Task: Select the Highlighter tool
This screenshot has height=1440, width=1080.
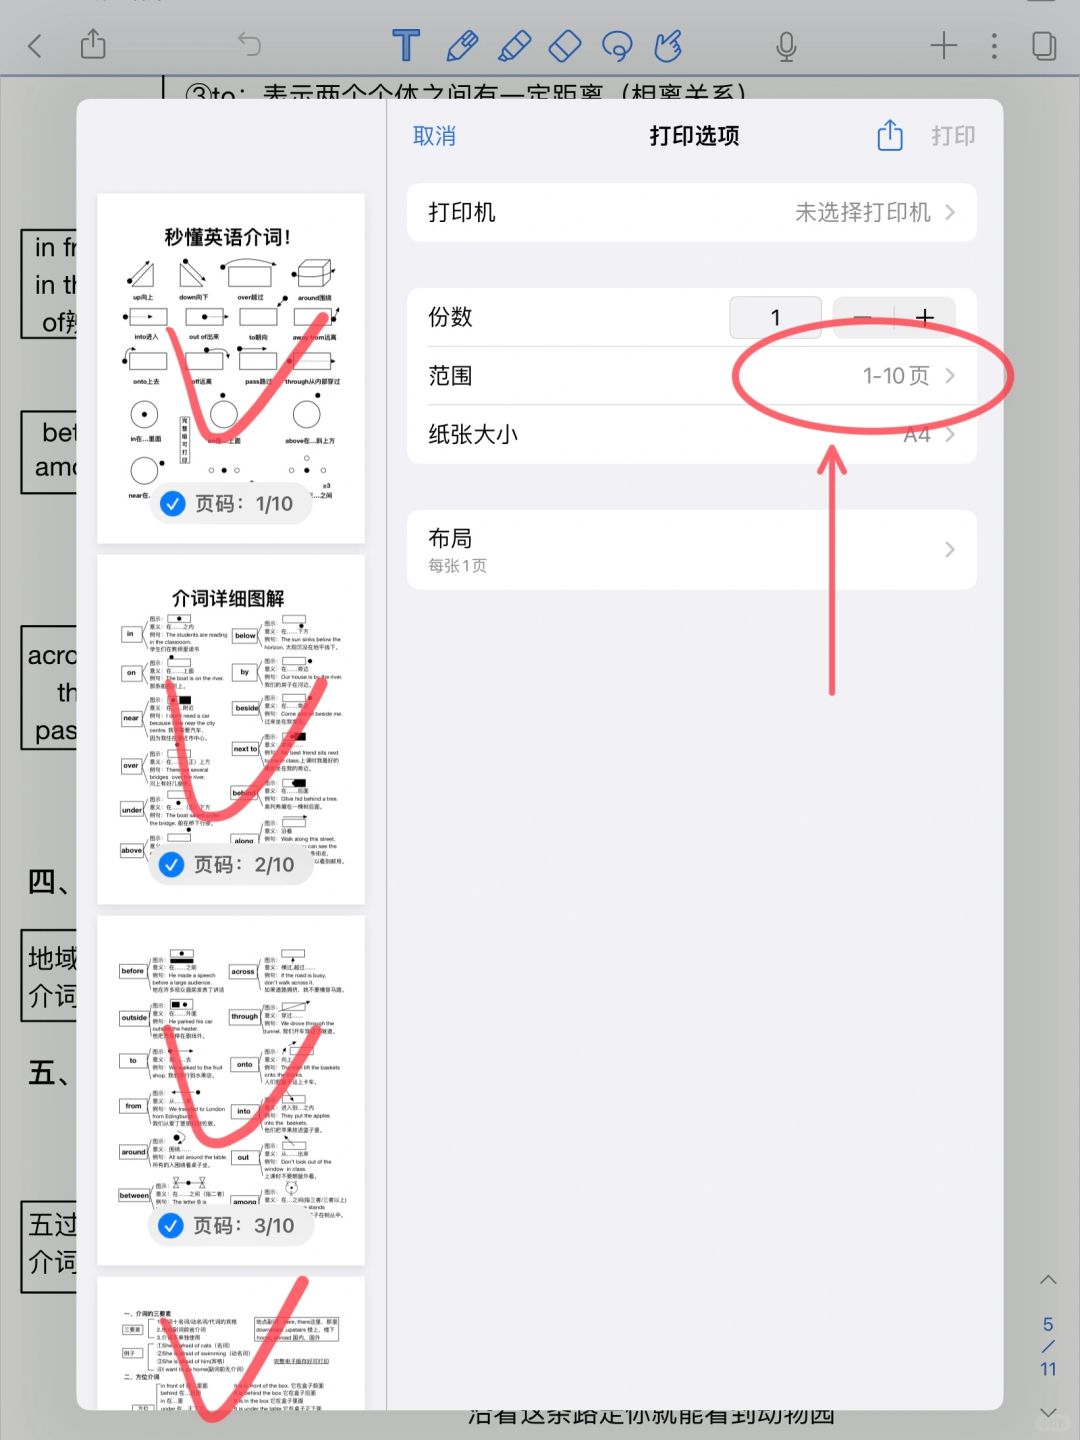Action: pos(514,45)
